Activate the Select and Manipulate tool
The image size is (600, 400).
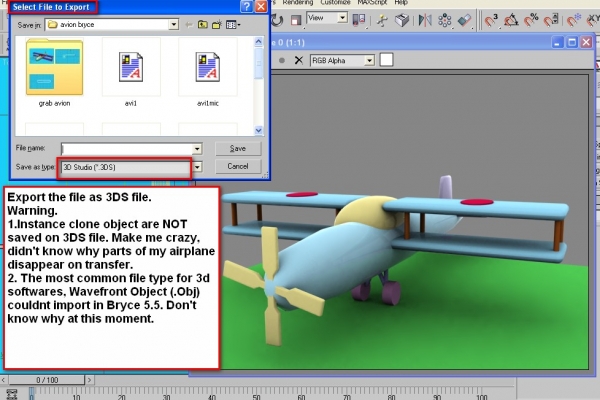(x=382, y=20)
